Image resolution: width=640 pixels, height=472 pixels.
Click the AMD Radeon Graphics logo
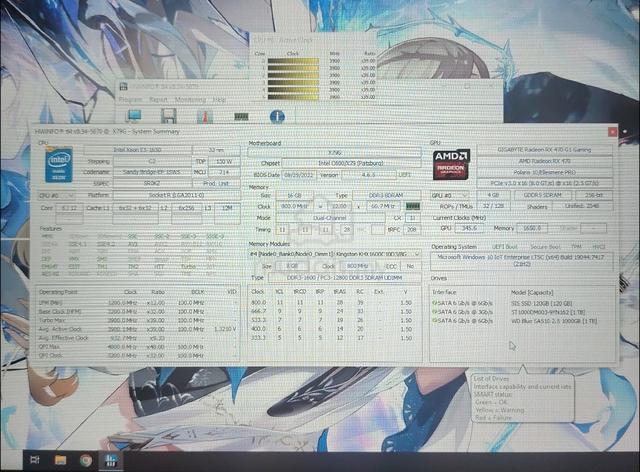[x=451, y=165]
